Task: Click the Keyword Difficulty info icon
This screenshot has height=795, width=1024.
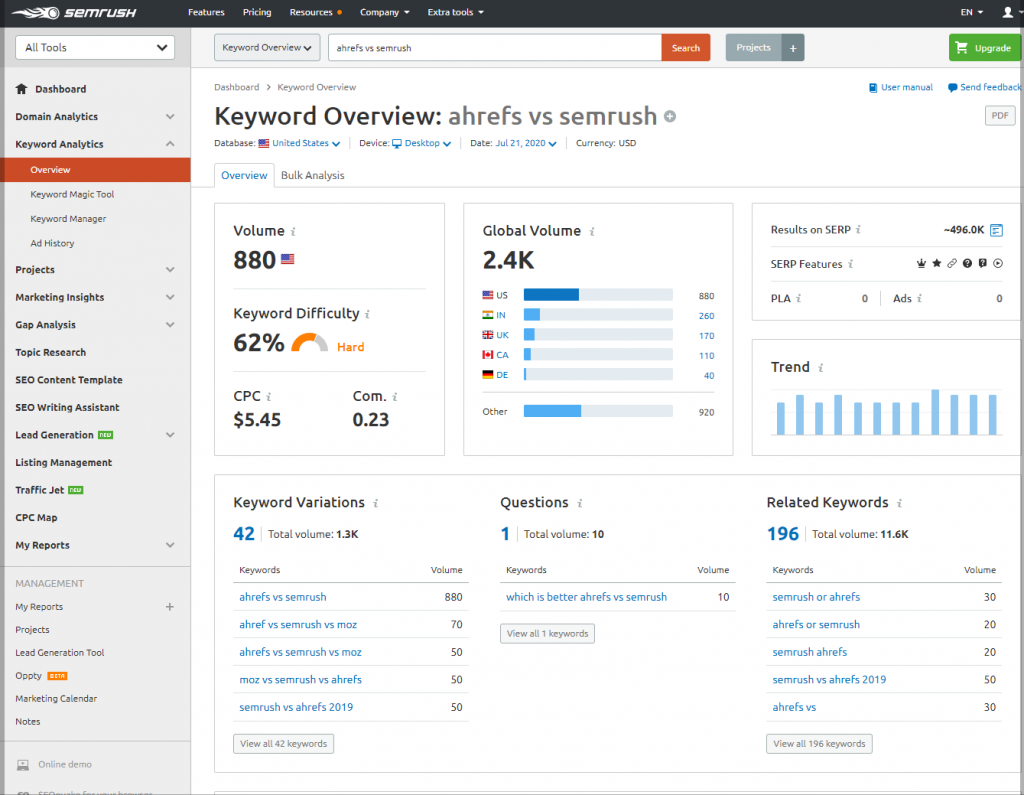Action: point(368,314)
